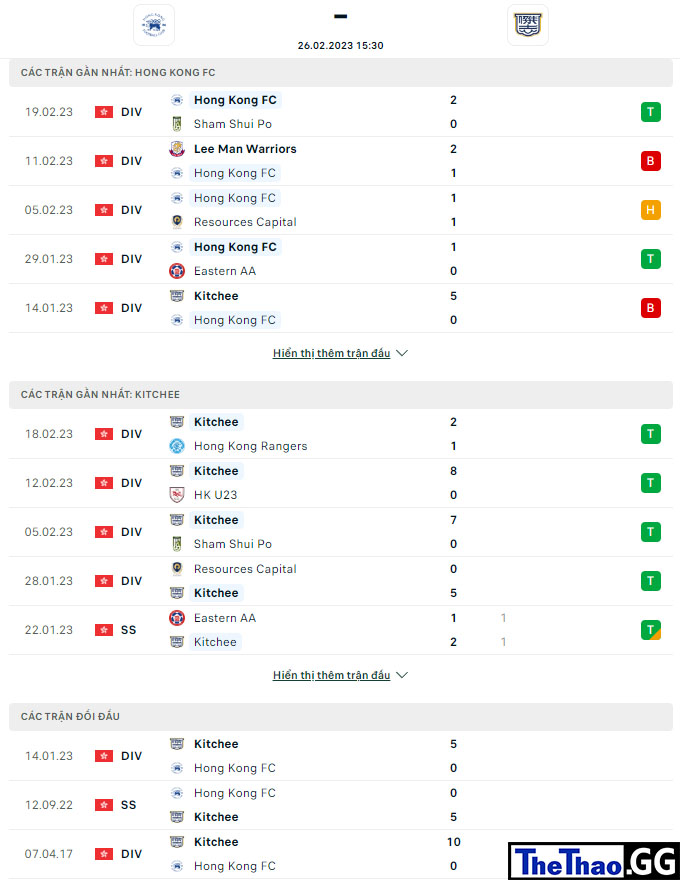Screen dimensions: 680x880
Task: Click the half-orange T badge for 22.01.23 match
Action: pos(651,630)
